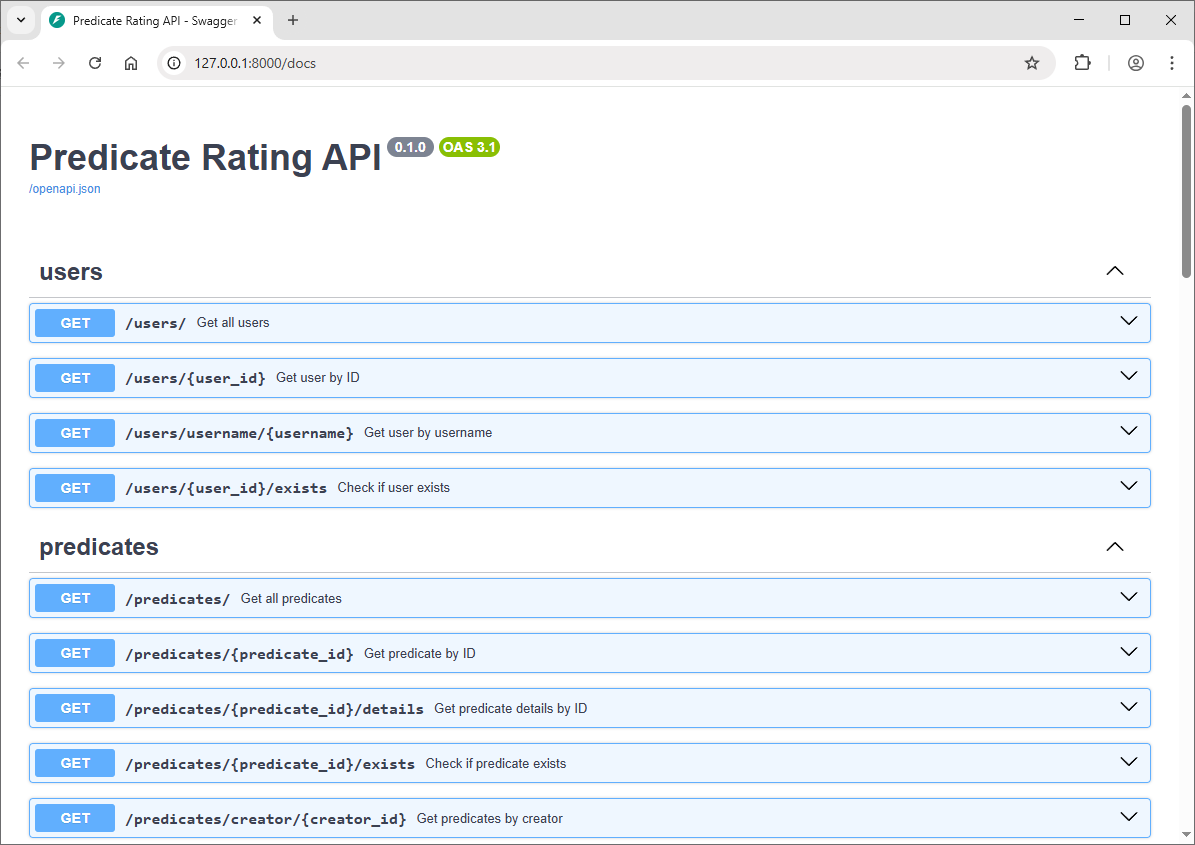Minimize the browser window
The height and width of the screenshot is (845, 1195).
[1078, 20]
